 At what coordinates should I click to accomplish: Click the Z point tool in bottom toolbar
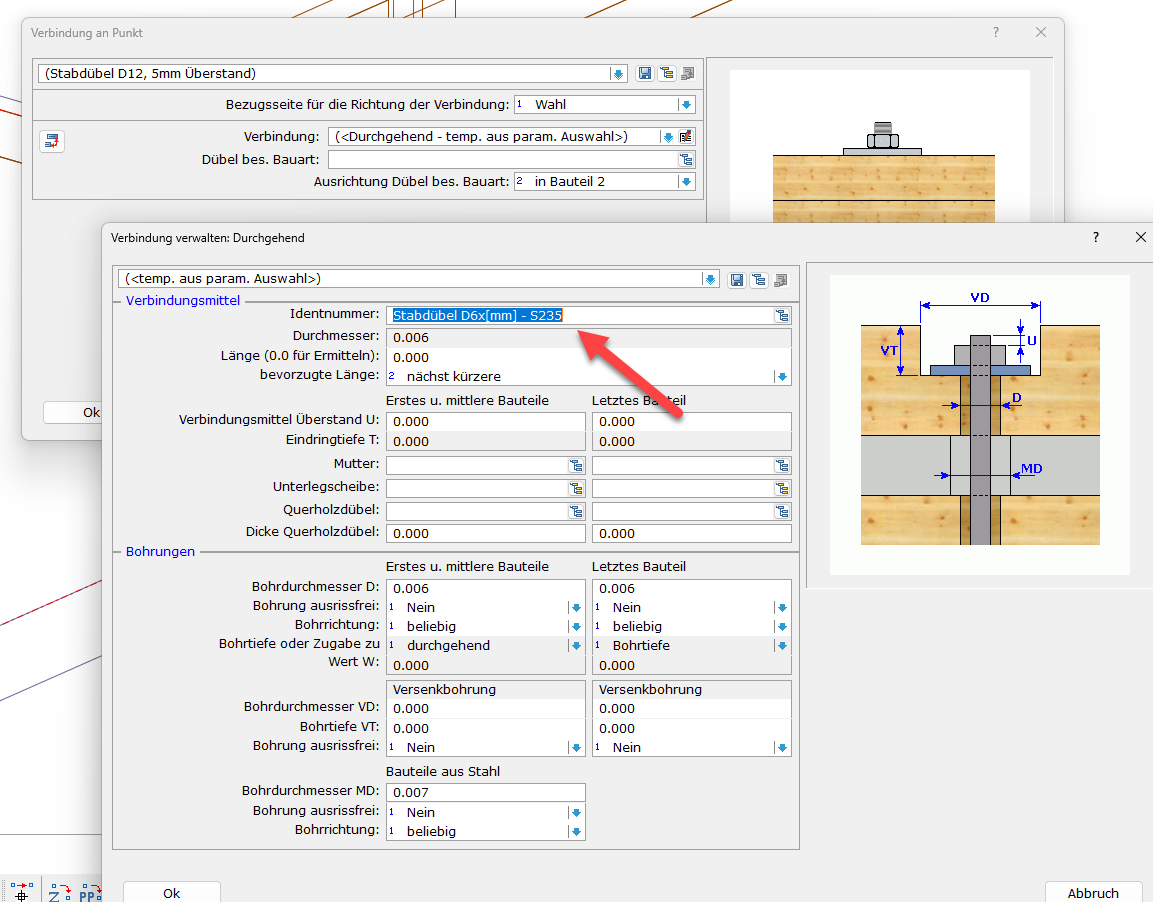pos(59,892)
